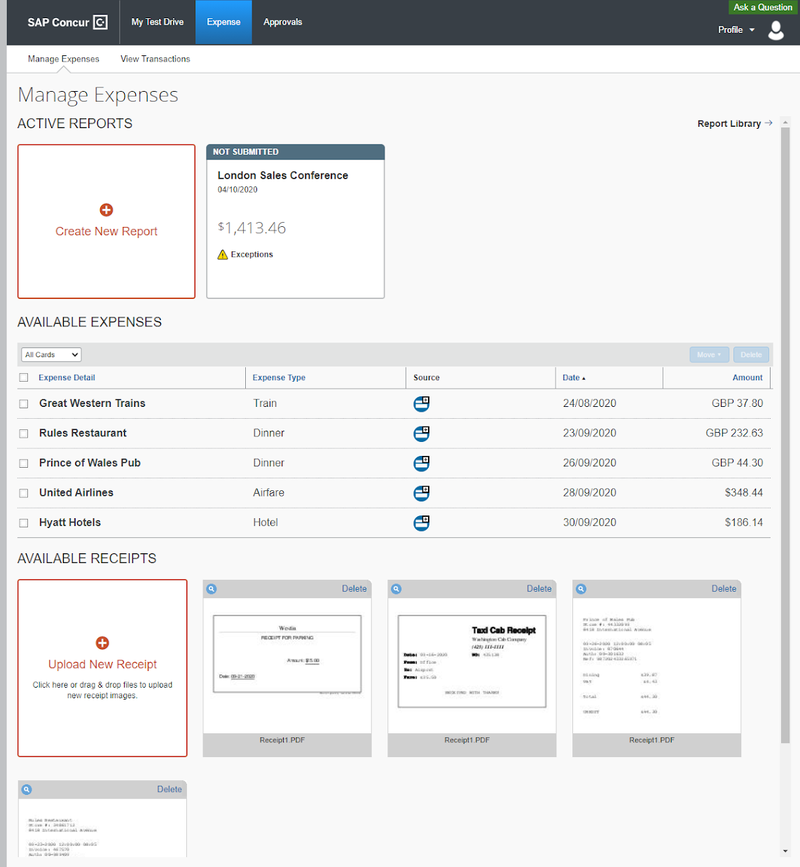Open the London Sales Conference report card
Image resolution: width=800 pixels, height=867 pixels.
[295, 222]
